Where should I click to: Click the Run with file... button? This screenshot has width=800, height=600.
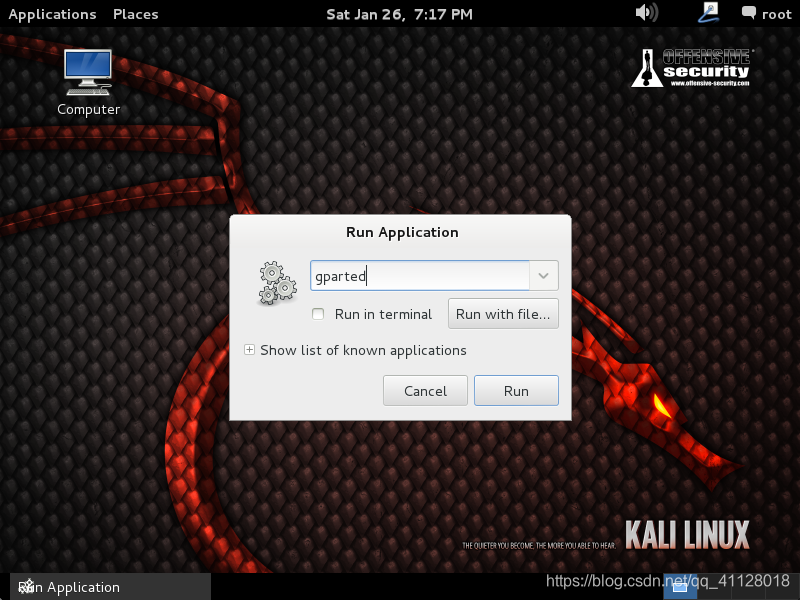point(503,314)
